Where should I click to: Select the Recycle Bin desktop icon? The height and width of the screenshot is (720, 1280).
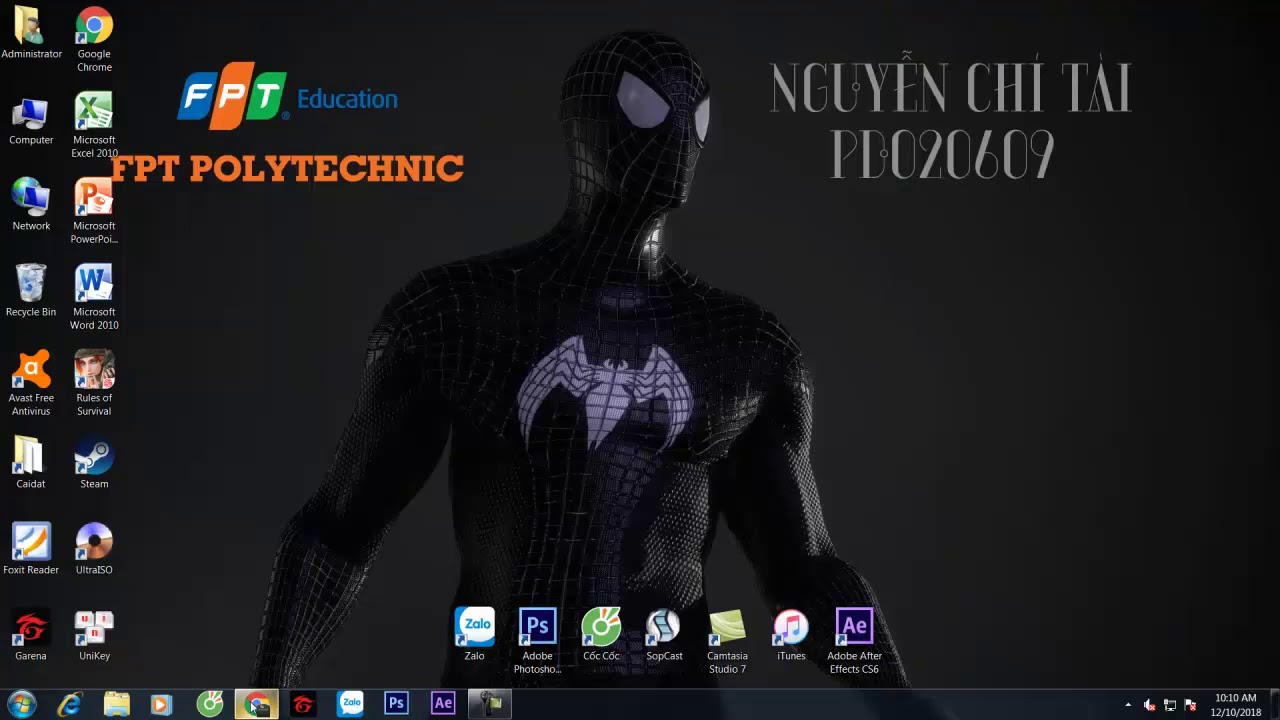click(x=31, y=291)
